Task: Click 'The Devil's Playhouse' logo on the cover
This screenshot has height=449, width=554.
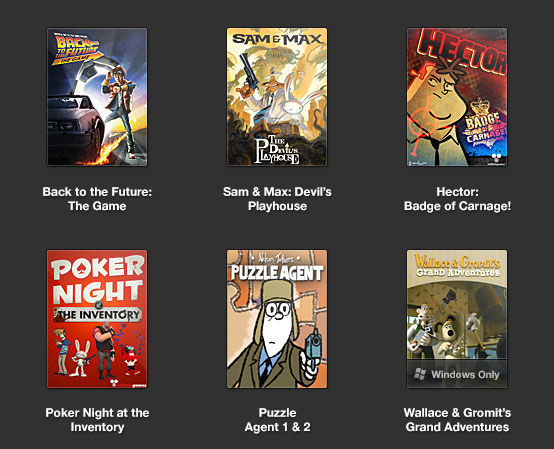Action: (x=277, y=149)
